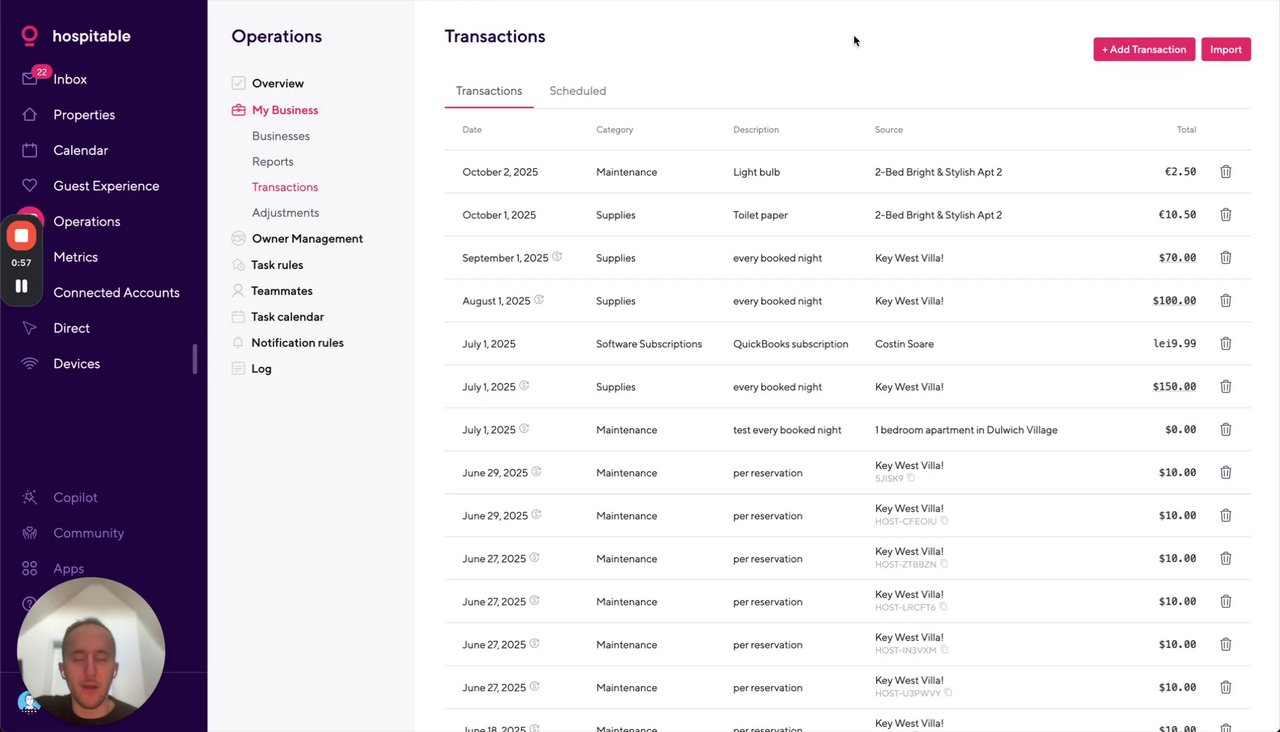Viewport: 1280px width, 732px height.
Task: Select the Transactions tab
Action: tap(489, 91)
